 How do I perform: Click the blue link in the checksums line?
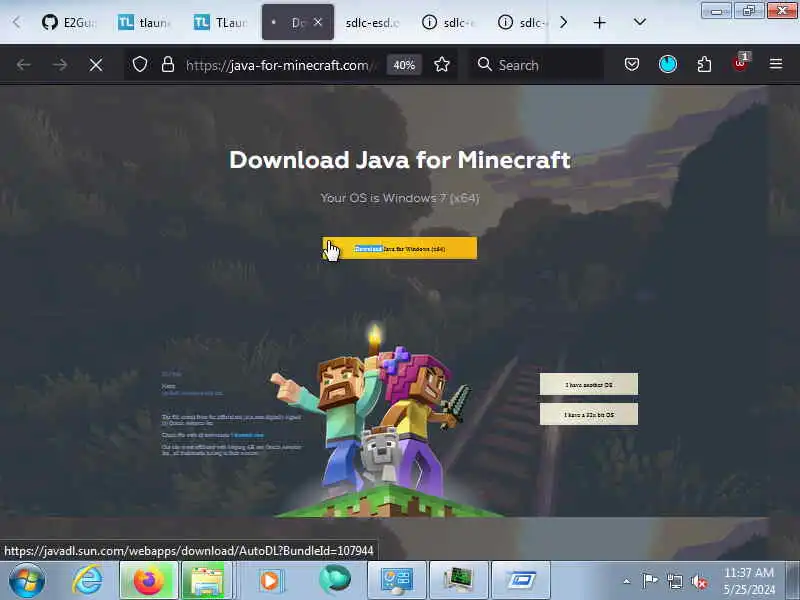pyautogui.click(x=247, y=435)
